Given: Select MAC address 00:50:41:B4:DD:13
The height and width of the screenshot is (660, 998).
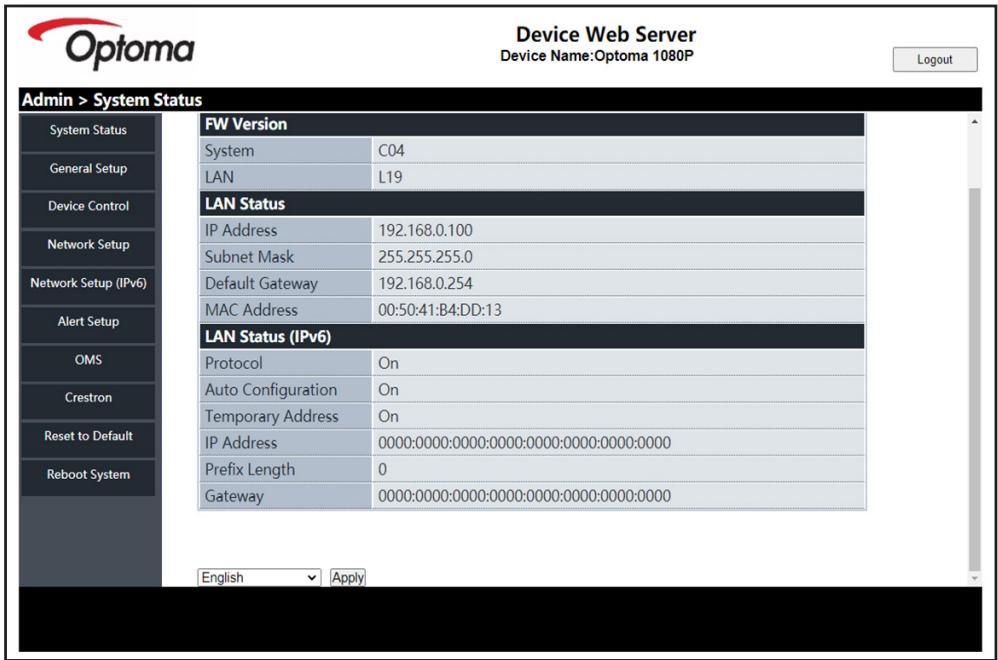Looking at the screenshot, I should (440, 311).
